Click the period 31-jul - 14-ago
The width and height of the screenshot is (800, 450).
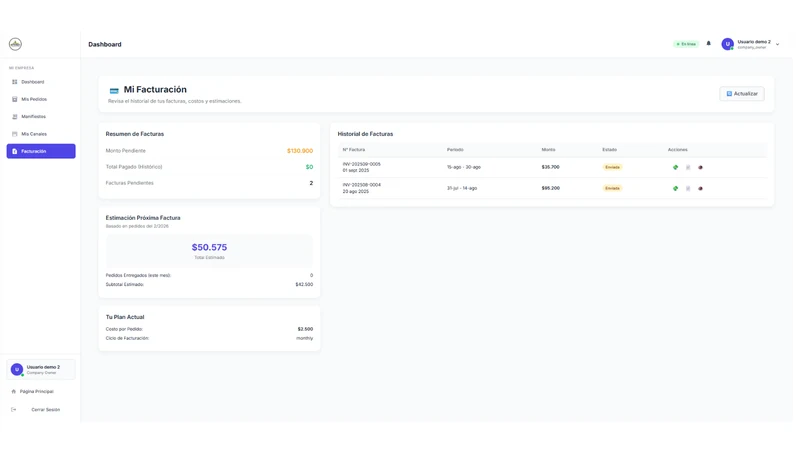pos(462,188)
